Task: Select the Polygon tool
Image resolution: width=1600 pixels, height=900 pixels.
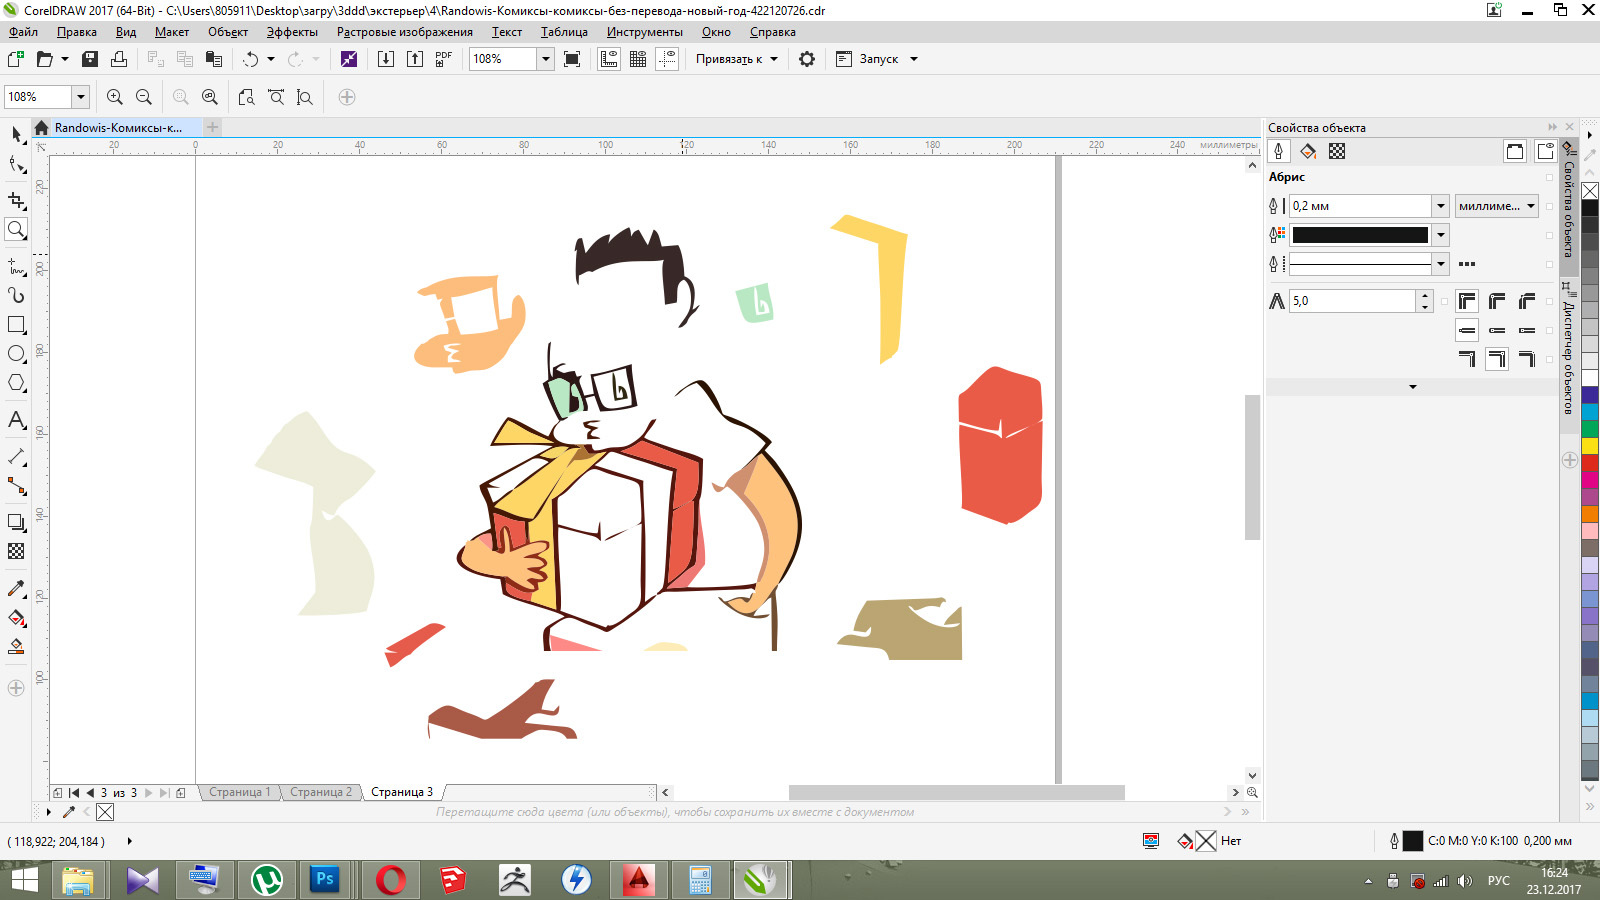Action: pos(16,383)
